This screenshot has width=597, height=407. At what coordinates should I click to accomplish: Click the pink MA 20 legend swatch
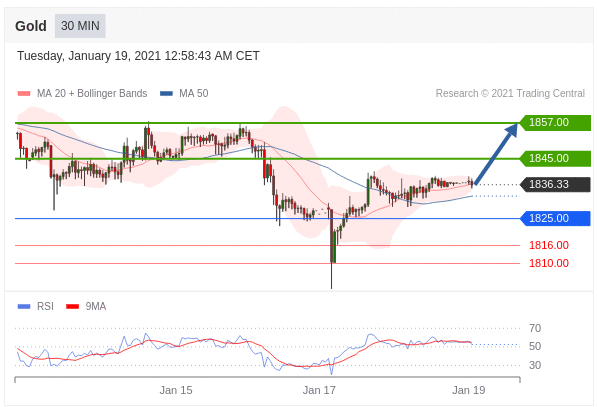(24, 93)
